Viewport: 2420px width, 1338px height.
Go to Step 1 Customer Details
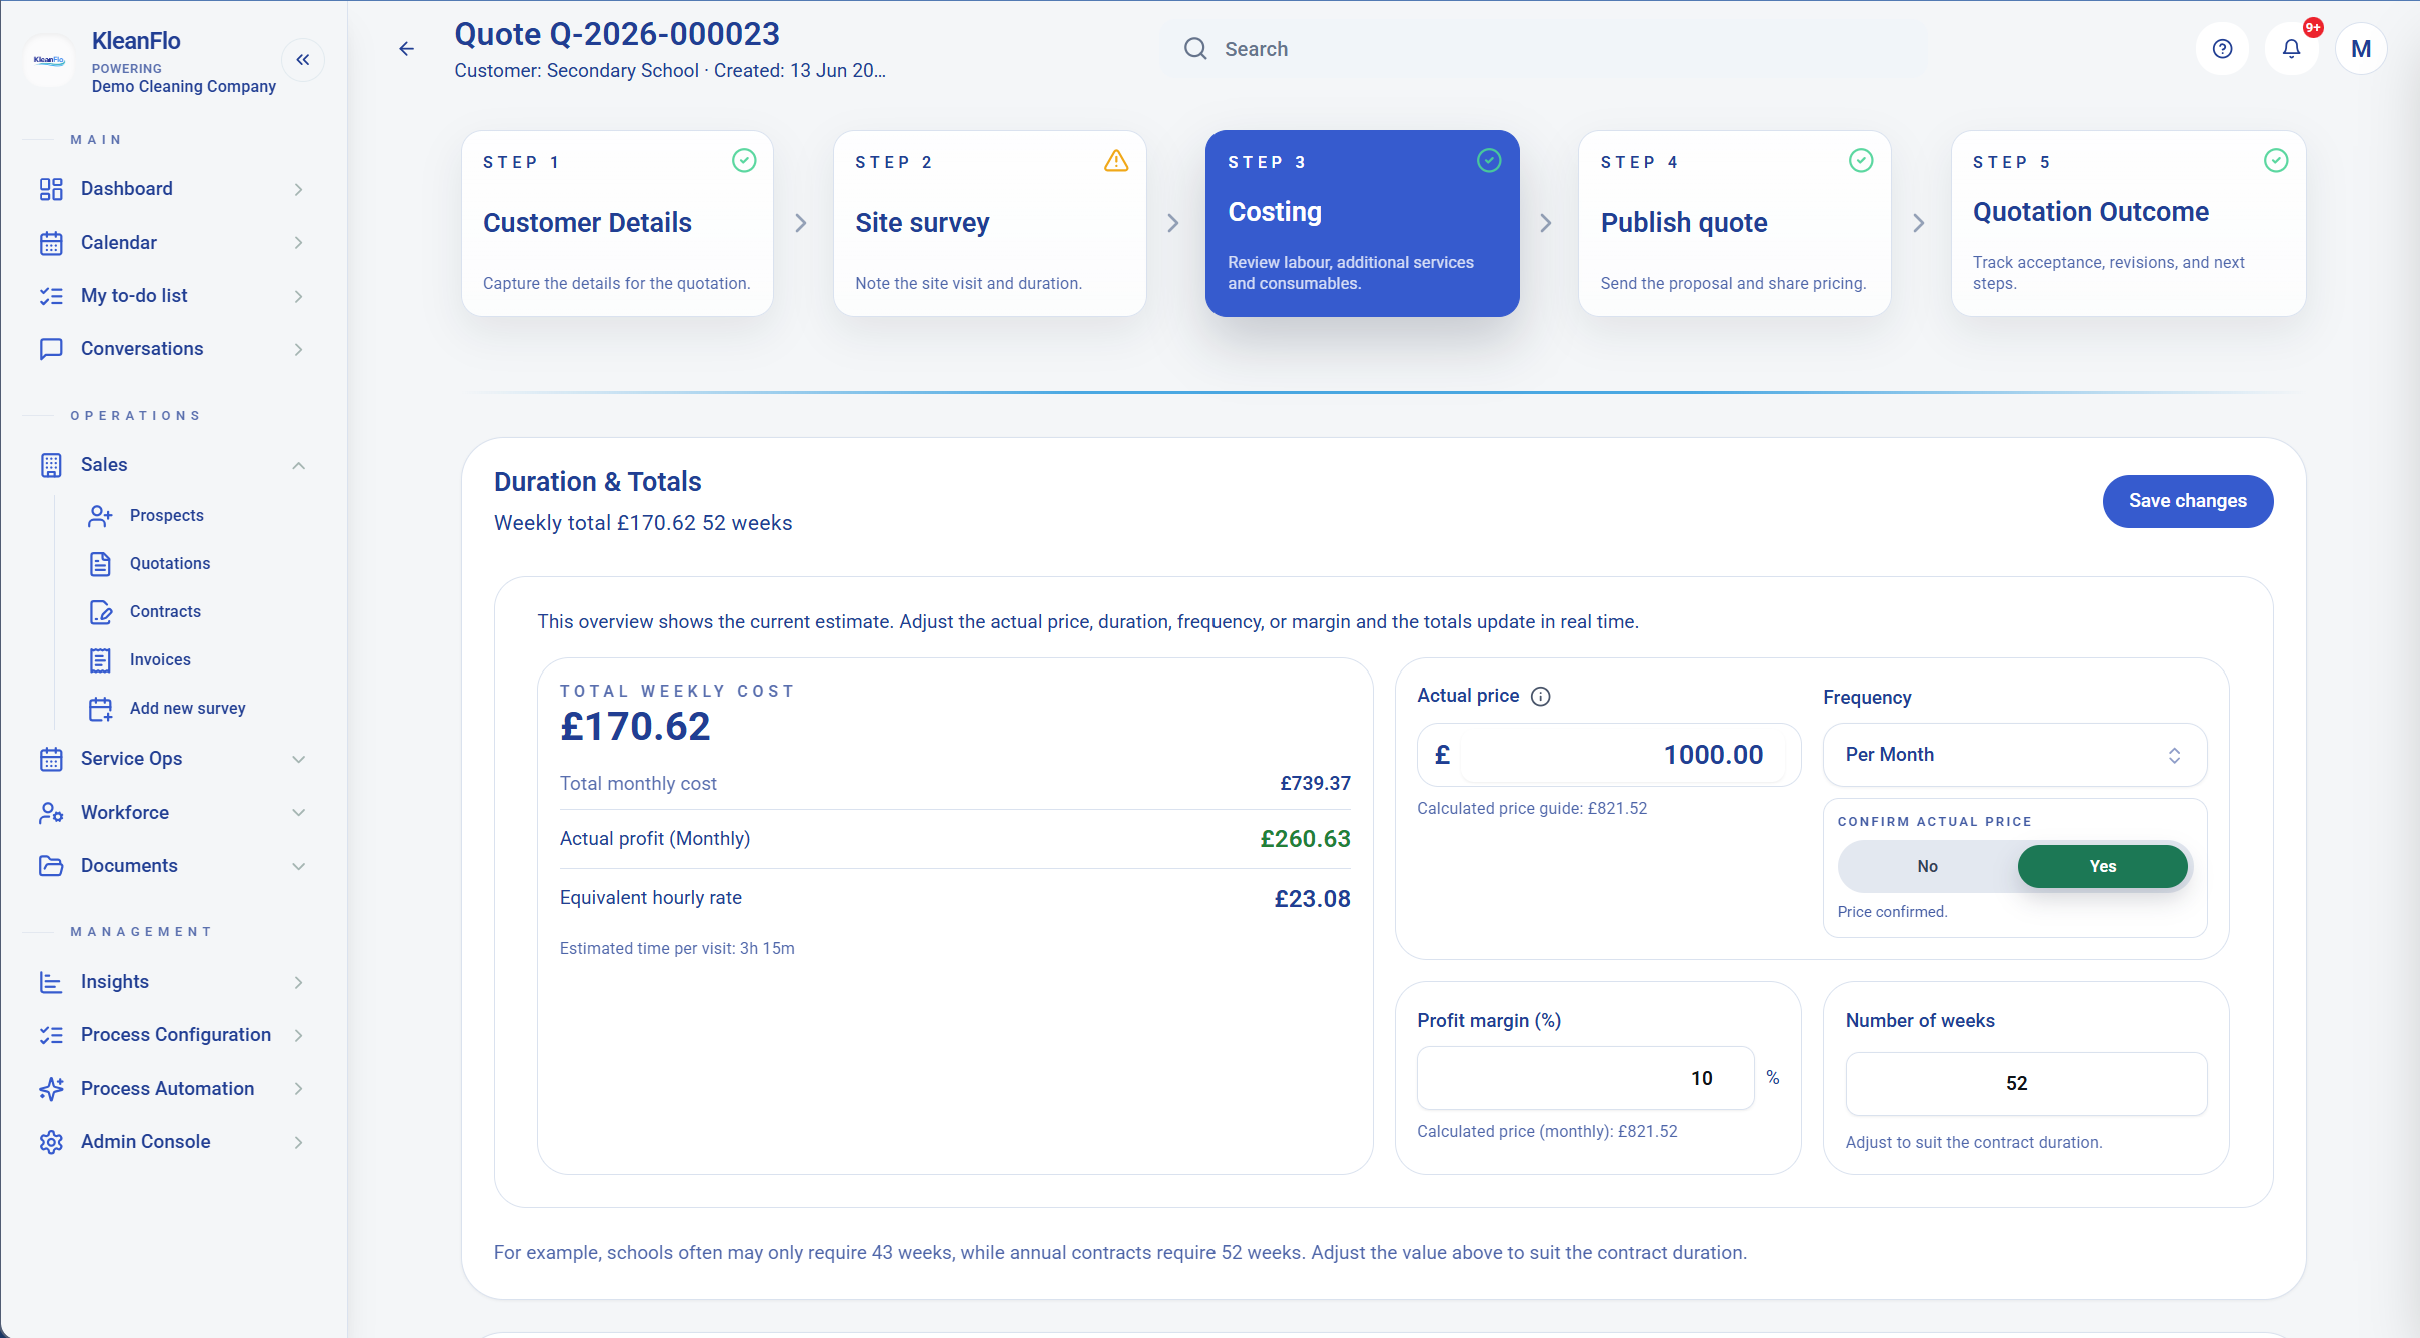point(617,223)
